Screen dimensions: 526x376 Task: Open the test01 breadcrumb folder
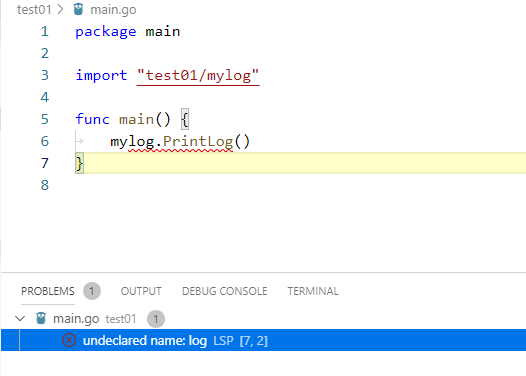34,10
